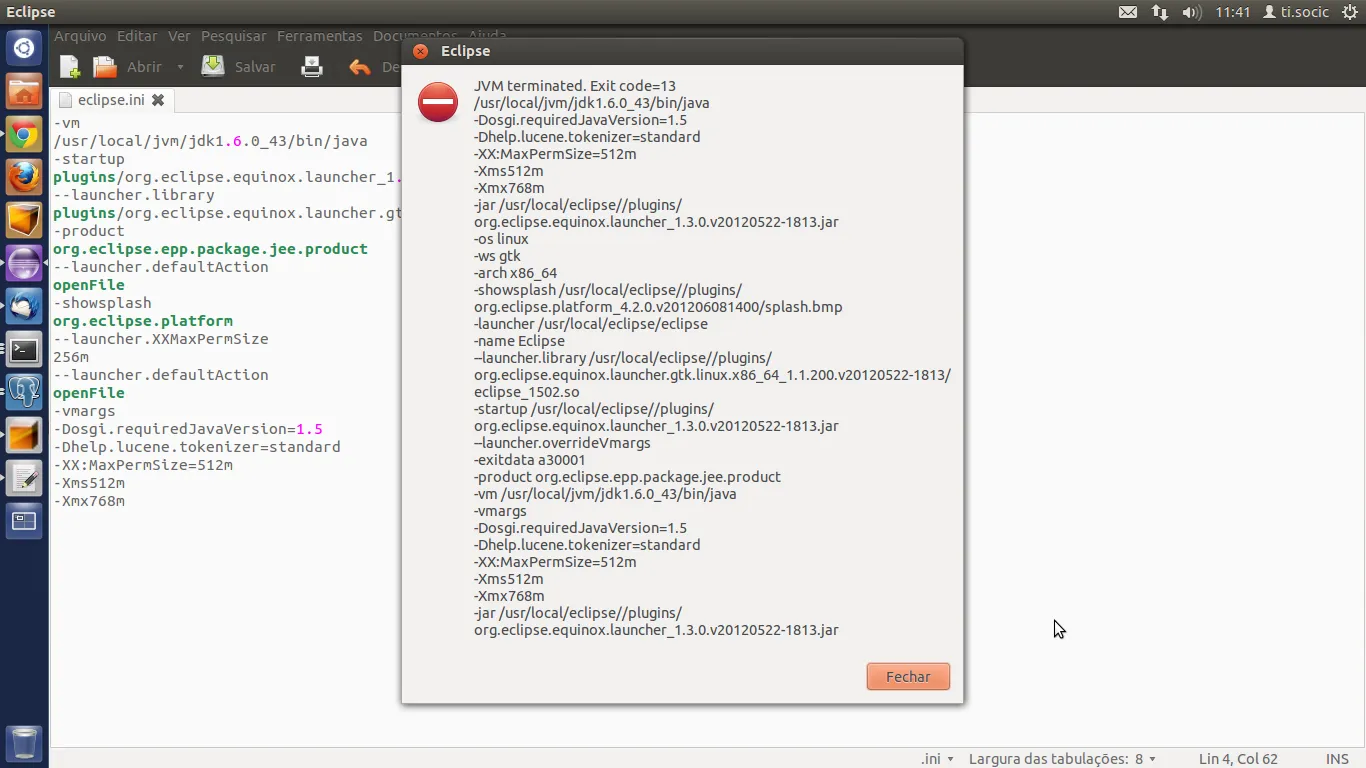The height and width of the screenshot is (768, 1366).
Task: Open the Editar menu
Action: pyautogui.click(x=137, y=36)
